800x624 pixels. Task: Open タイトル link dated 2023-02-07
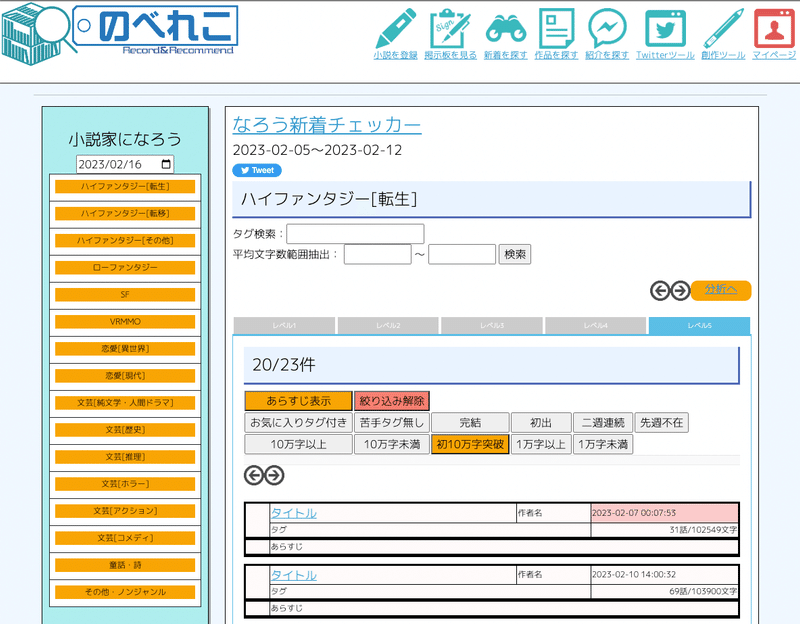[x=293, y=513]
